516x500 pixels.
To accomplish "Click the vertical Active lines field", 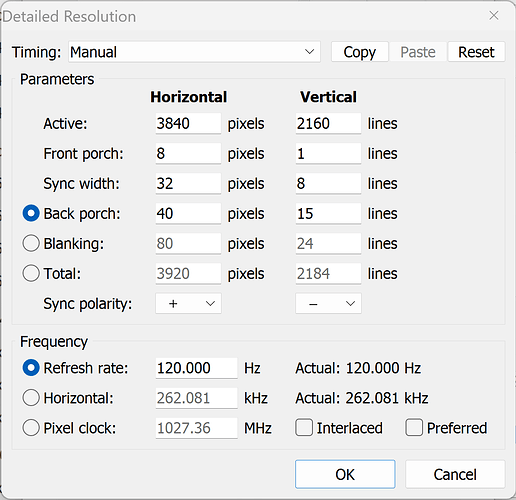I will (x=328, y=124).
